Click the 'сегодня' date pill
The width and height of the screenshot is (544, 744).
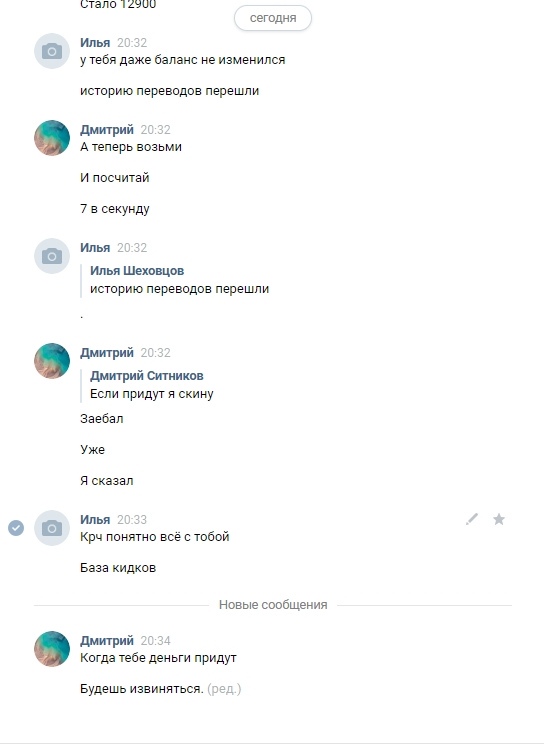(x=273, y=18)
